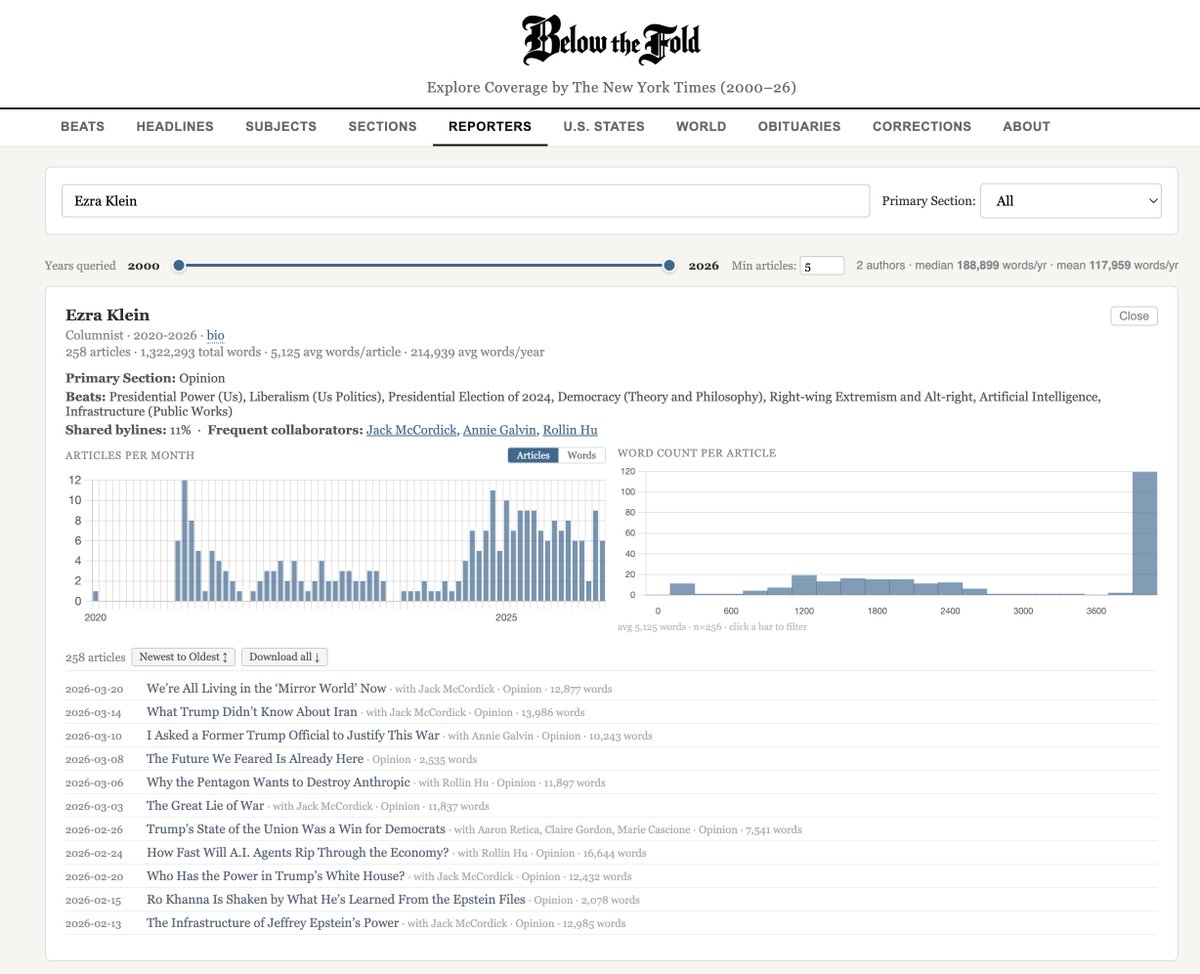The image size is (1200, 974).
Task: Open 'What Trump Didn't Know About Iran'
Action: pyautogui.click(x=252, y=712)
